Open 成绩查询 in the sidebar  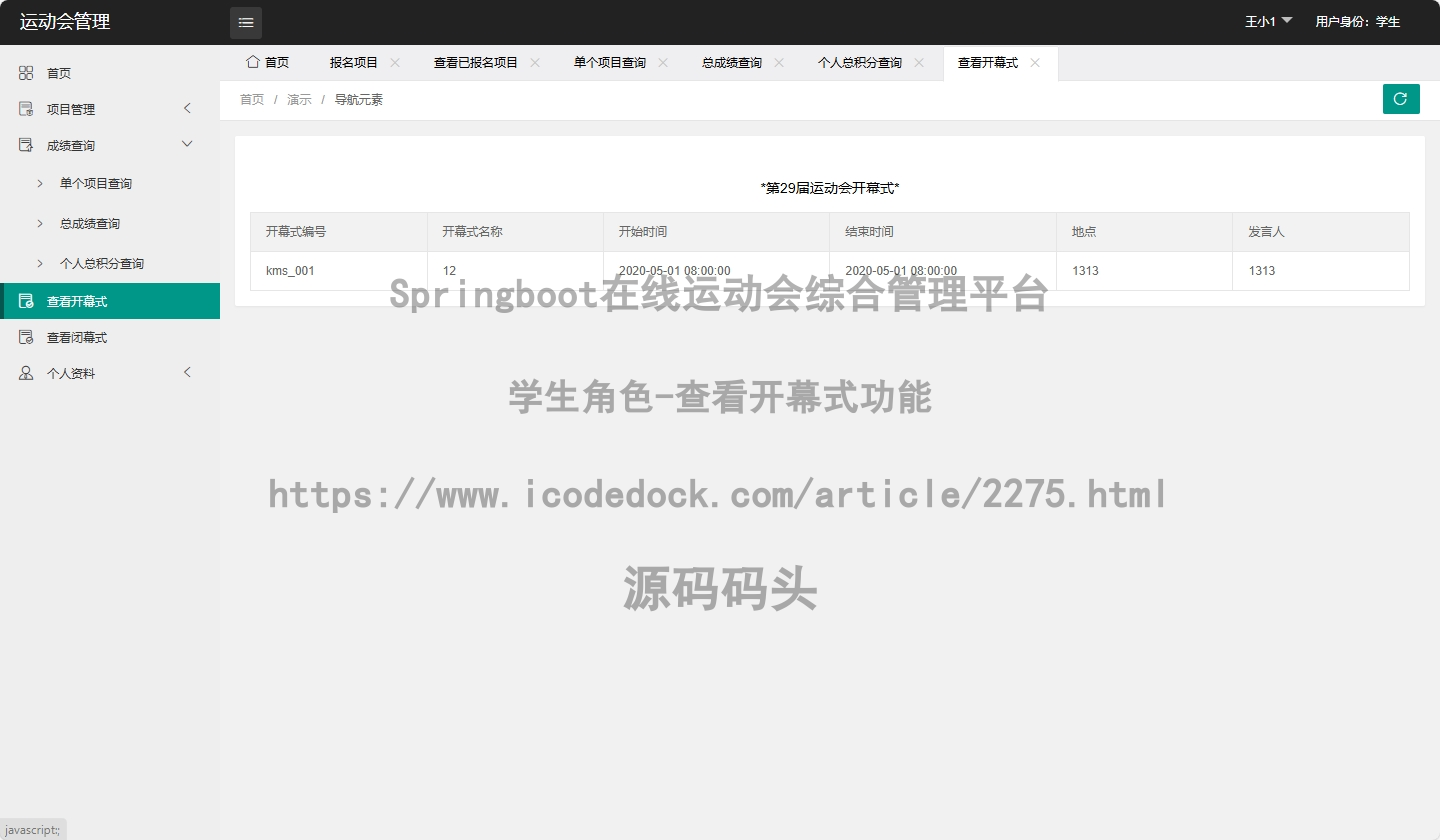[110, 145]
